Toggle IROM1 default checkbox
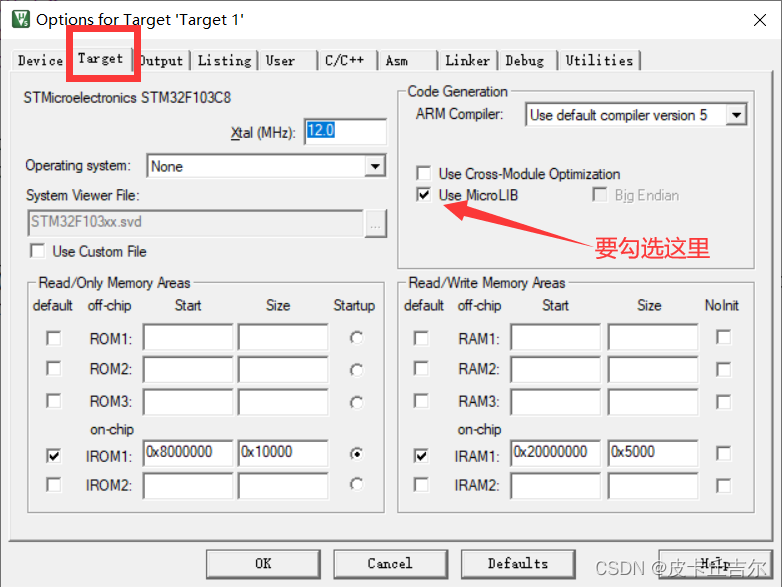The image size is (782, 587). tap(53, 455)
